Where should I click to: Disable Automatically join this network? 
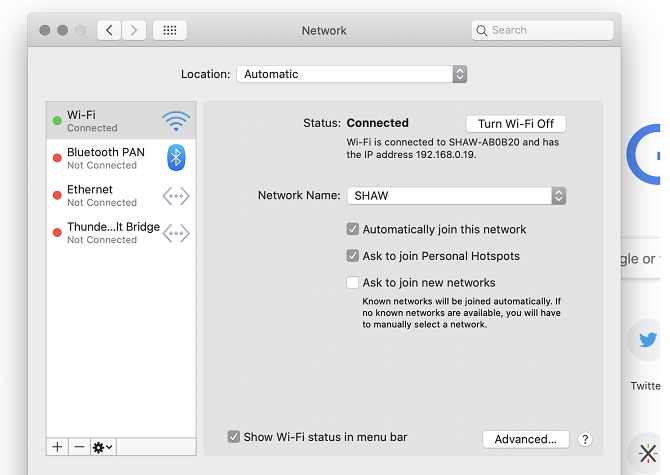[x=352, y=229]
